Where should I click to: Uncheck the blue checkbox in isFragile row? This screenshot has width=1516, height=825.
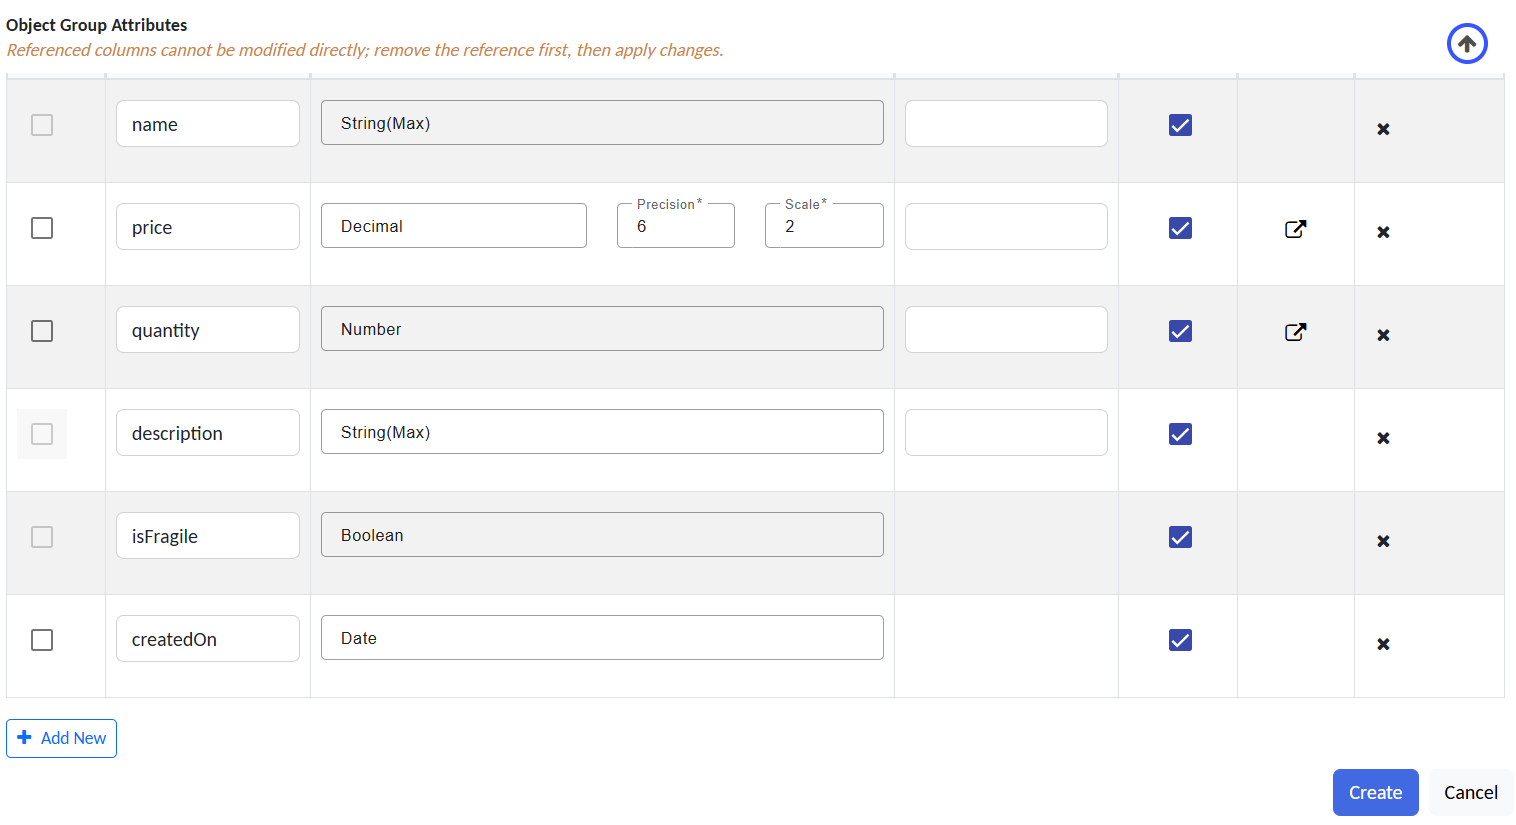point(1180,537)
